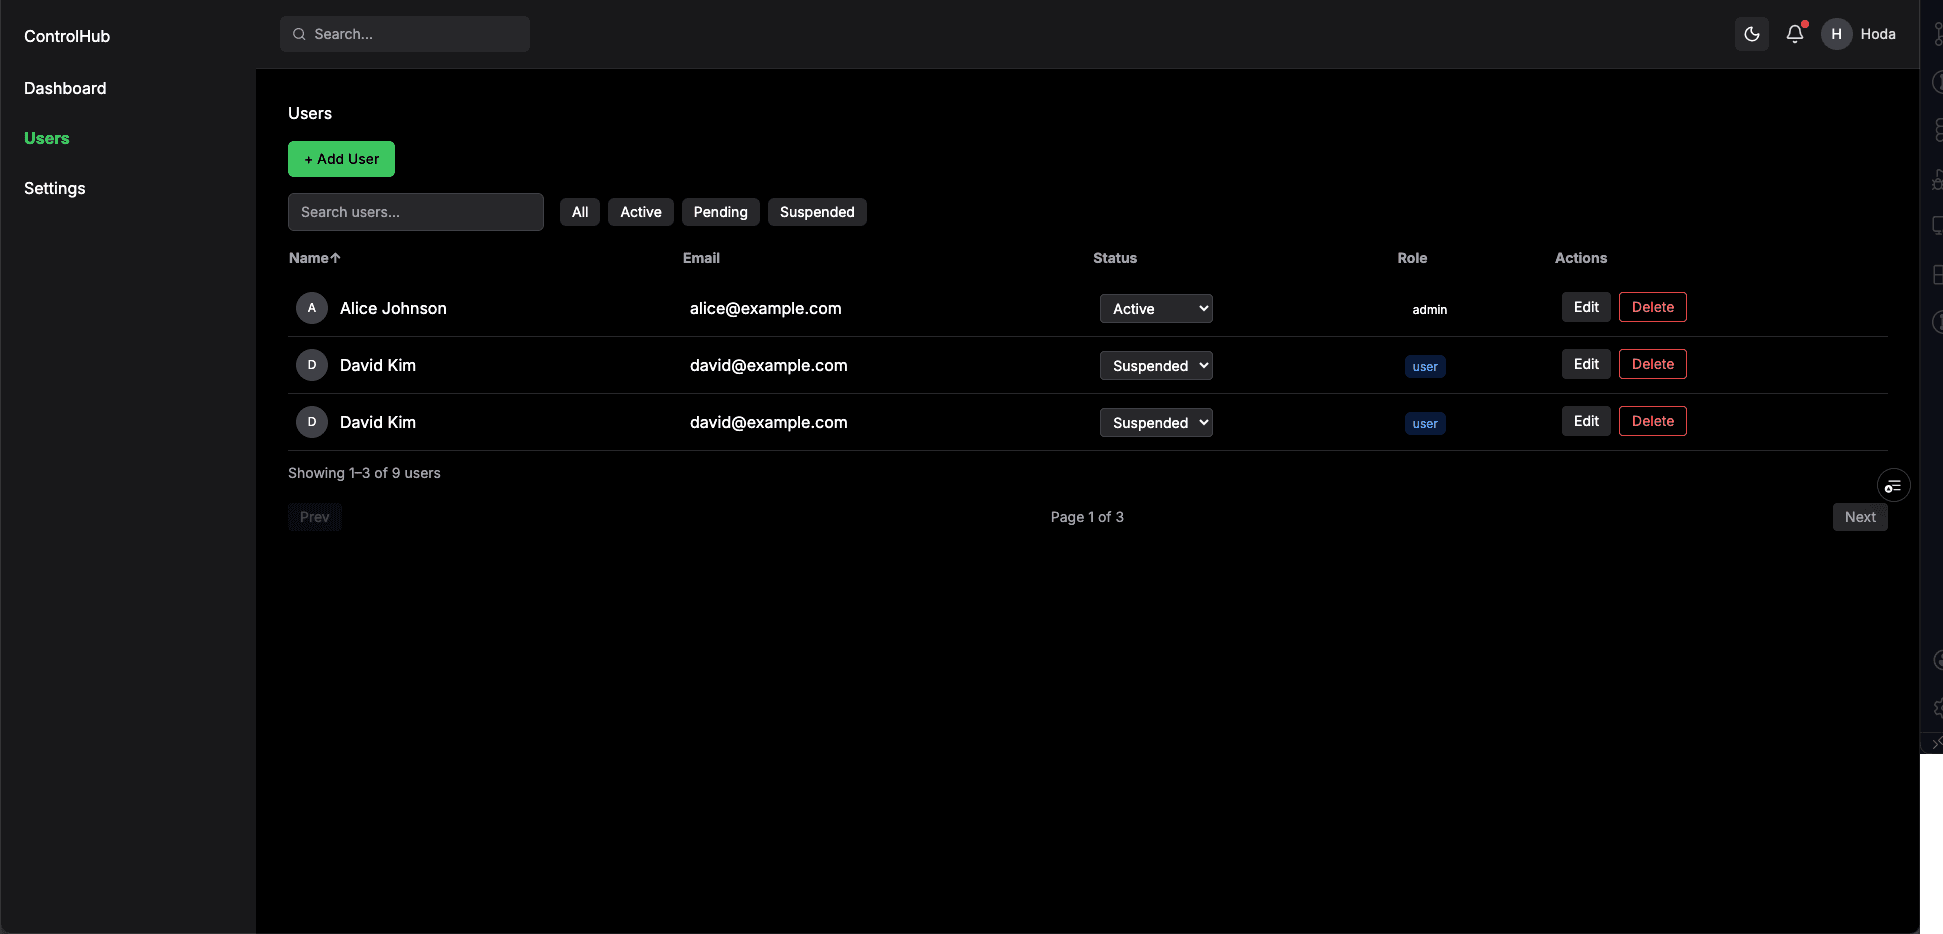Image resolution: width=1943 pixels, height=934 pixels.
Task: Click the Email column header
Action: (701, 258)
